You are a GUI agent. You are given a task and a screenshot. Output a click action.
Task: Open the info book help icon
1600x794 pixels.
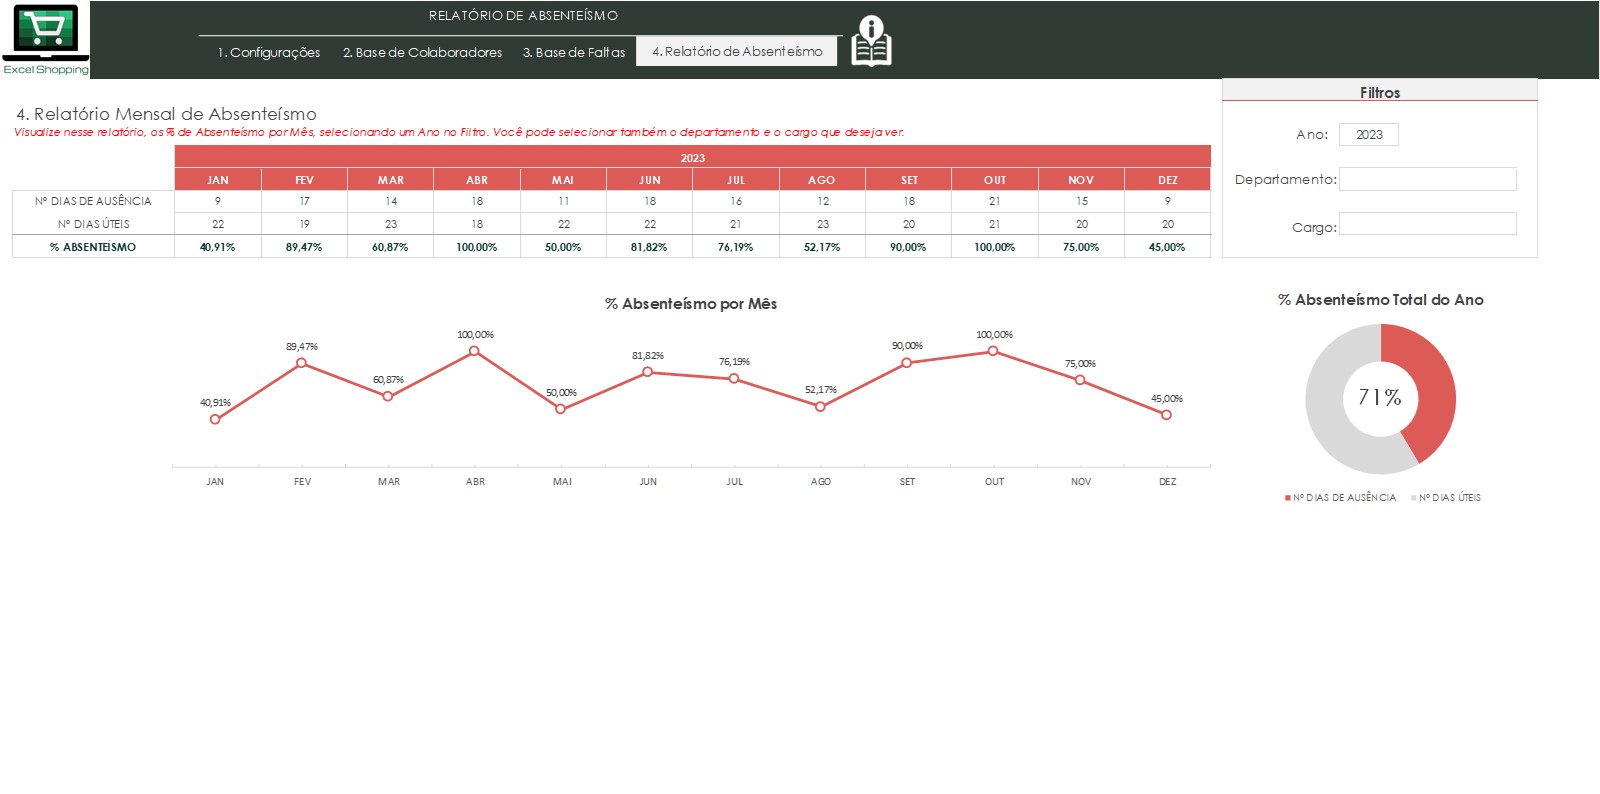coord(871,42)
